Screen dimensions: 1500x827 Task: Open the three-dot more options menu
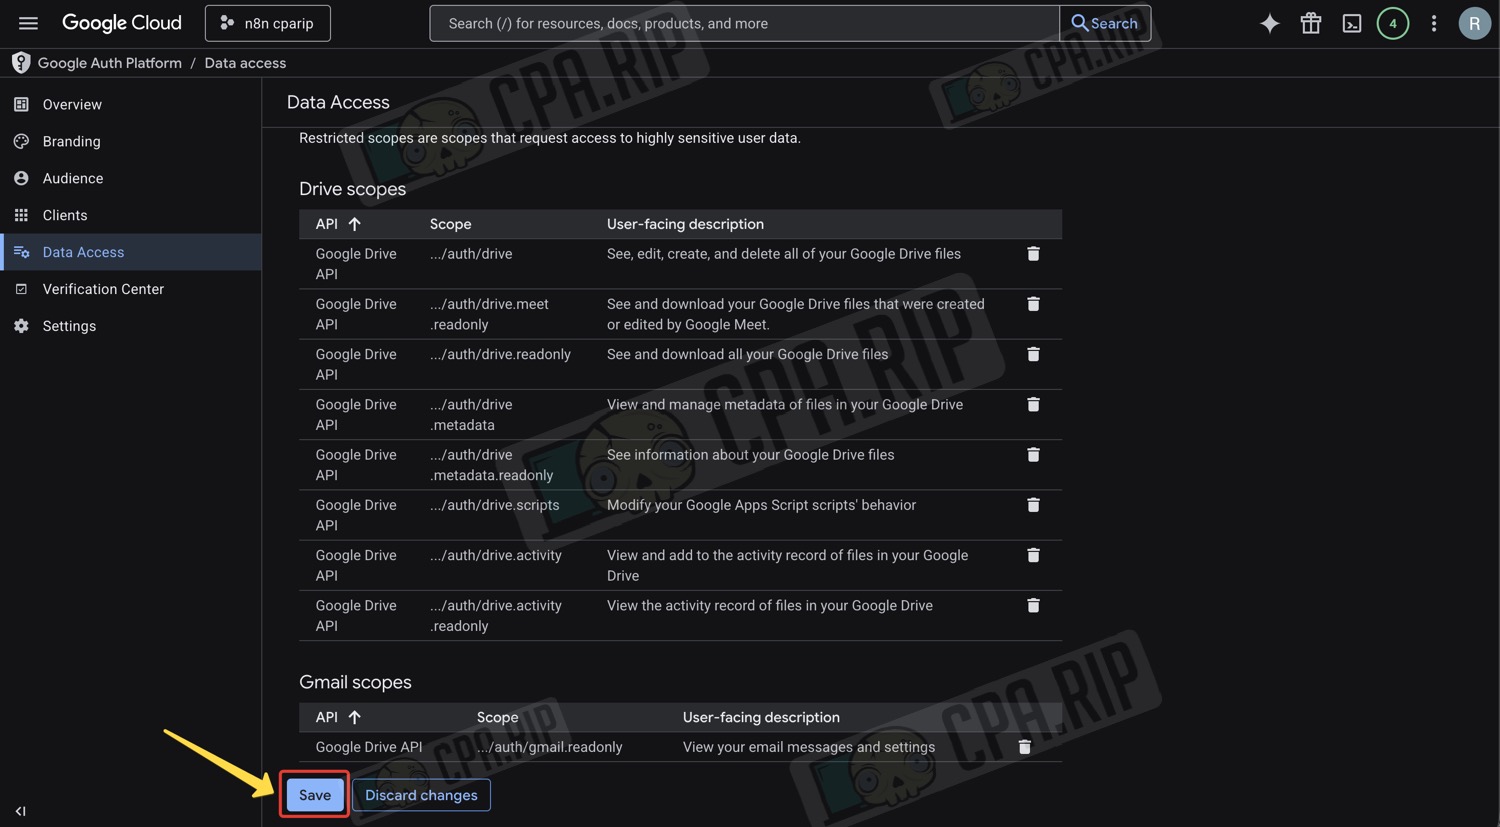click(1433, 23)
